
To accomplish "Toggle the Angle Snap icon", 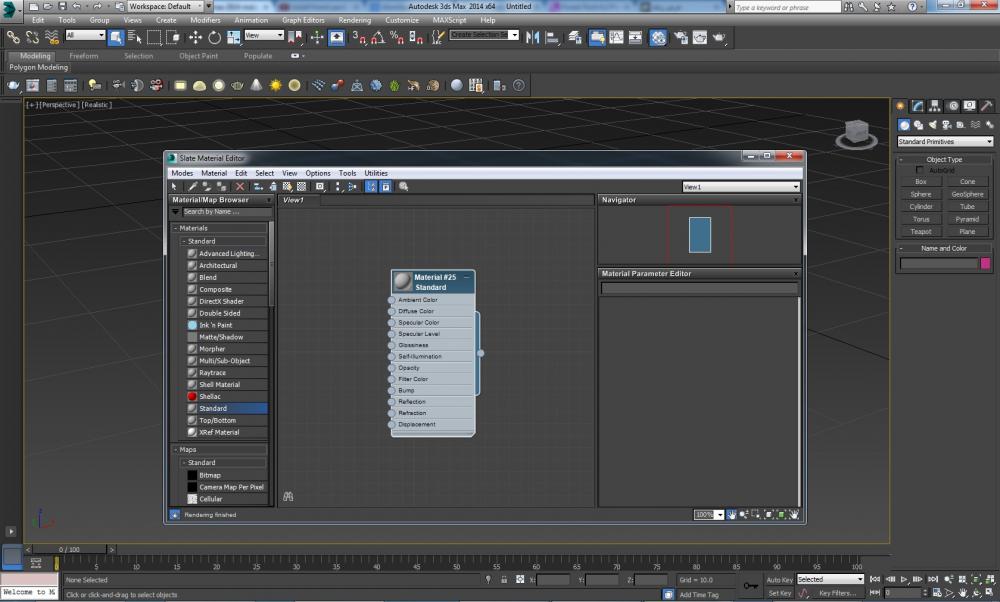I will (x=378, y=38).
